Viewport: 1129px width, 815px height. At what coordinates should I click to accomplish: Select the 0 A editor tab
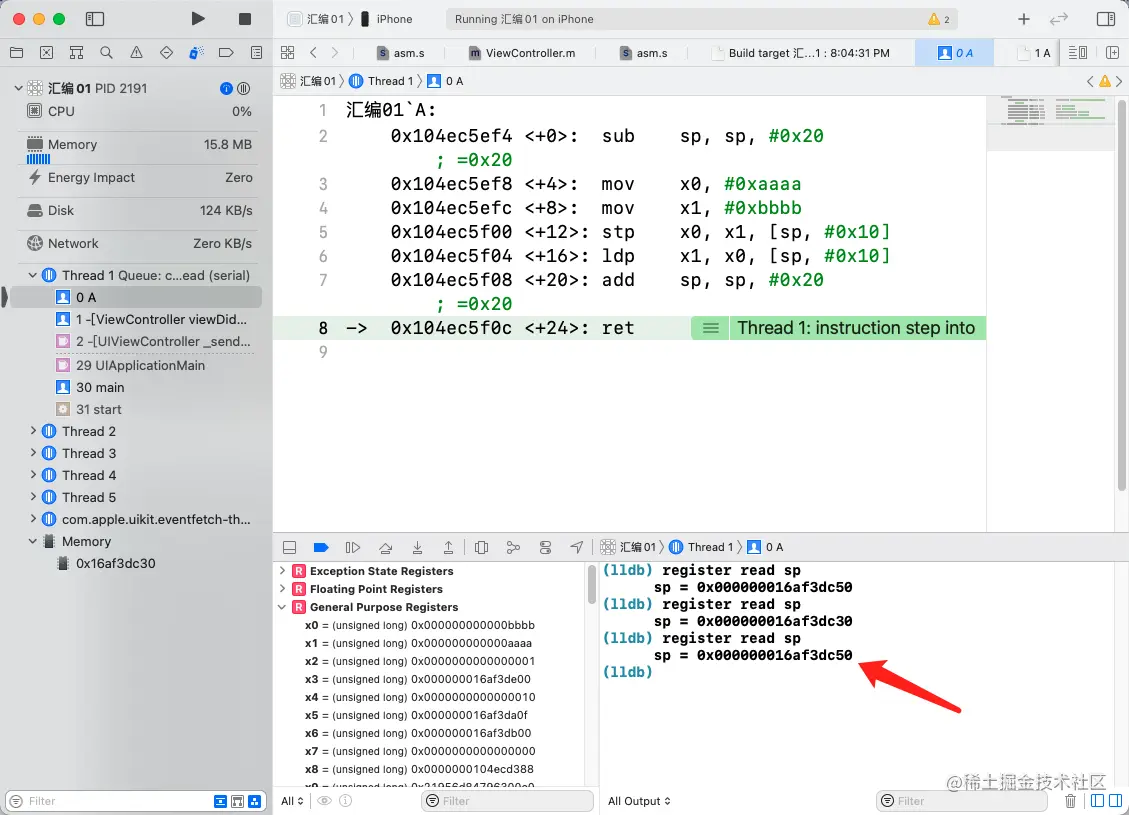coord(955,53)
